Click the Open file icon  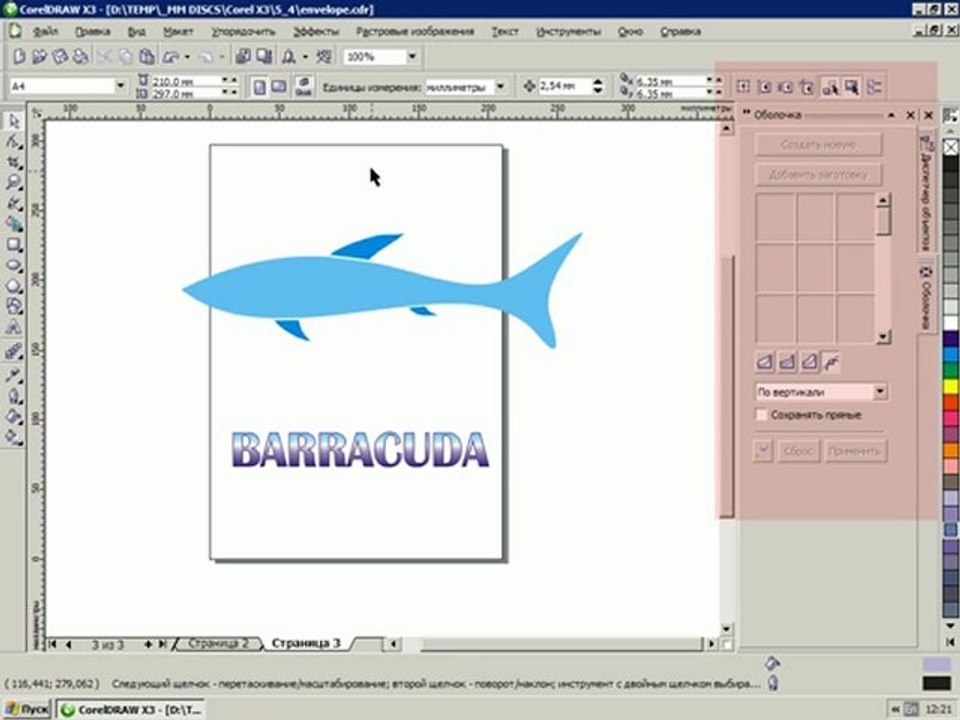pos(39,56)
